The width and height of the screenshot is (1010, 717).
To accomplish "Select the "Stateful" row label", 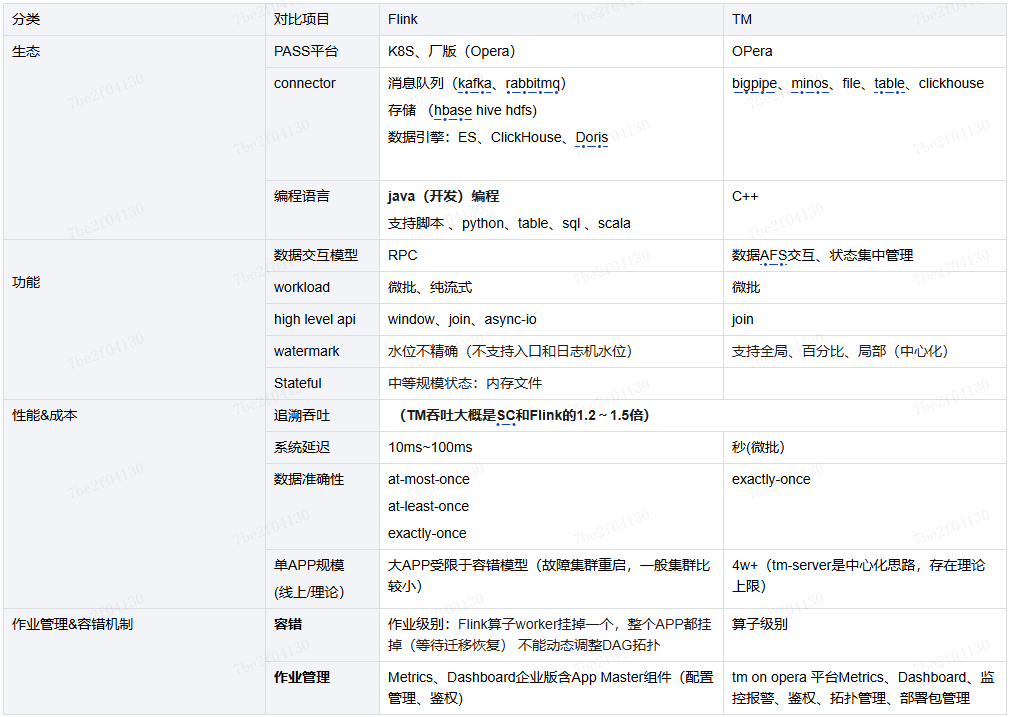I will [298, 383].
